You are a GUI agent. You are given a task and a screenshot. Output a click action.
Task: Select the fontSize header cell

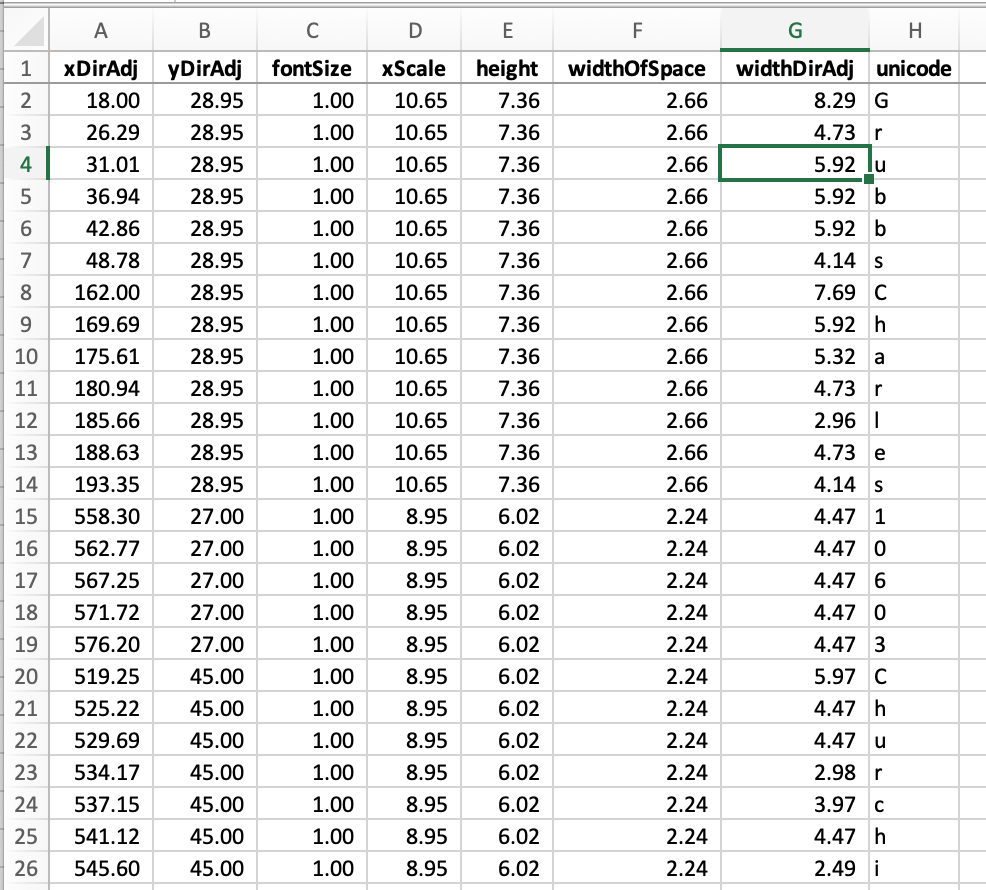[312, 68]
